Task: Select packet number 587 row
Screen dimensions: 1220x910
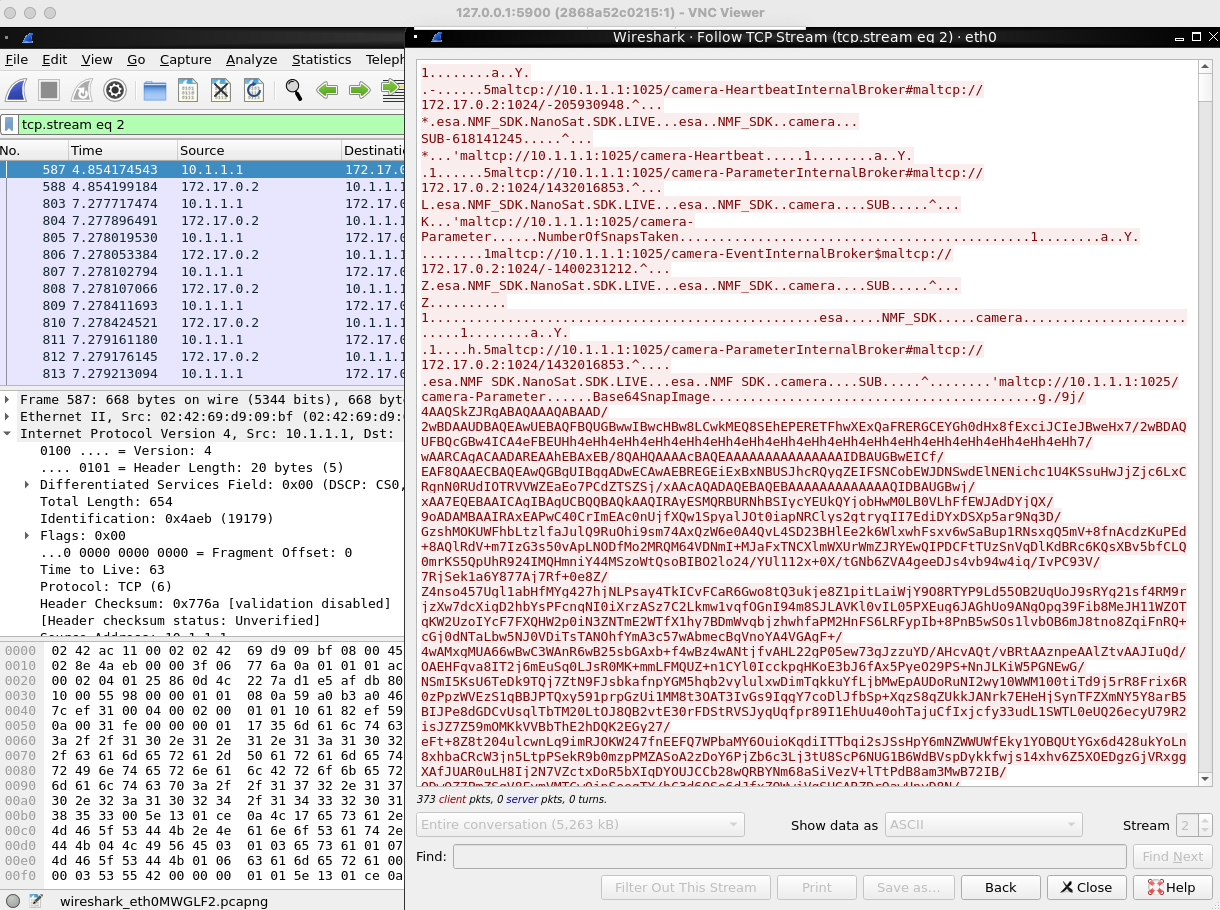Action: point(202,170)
